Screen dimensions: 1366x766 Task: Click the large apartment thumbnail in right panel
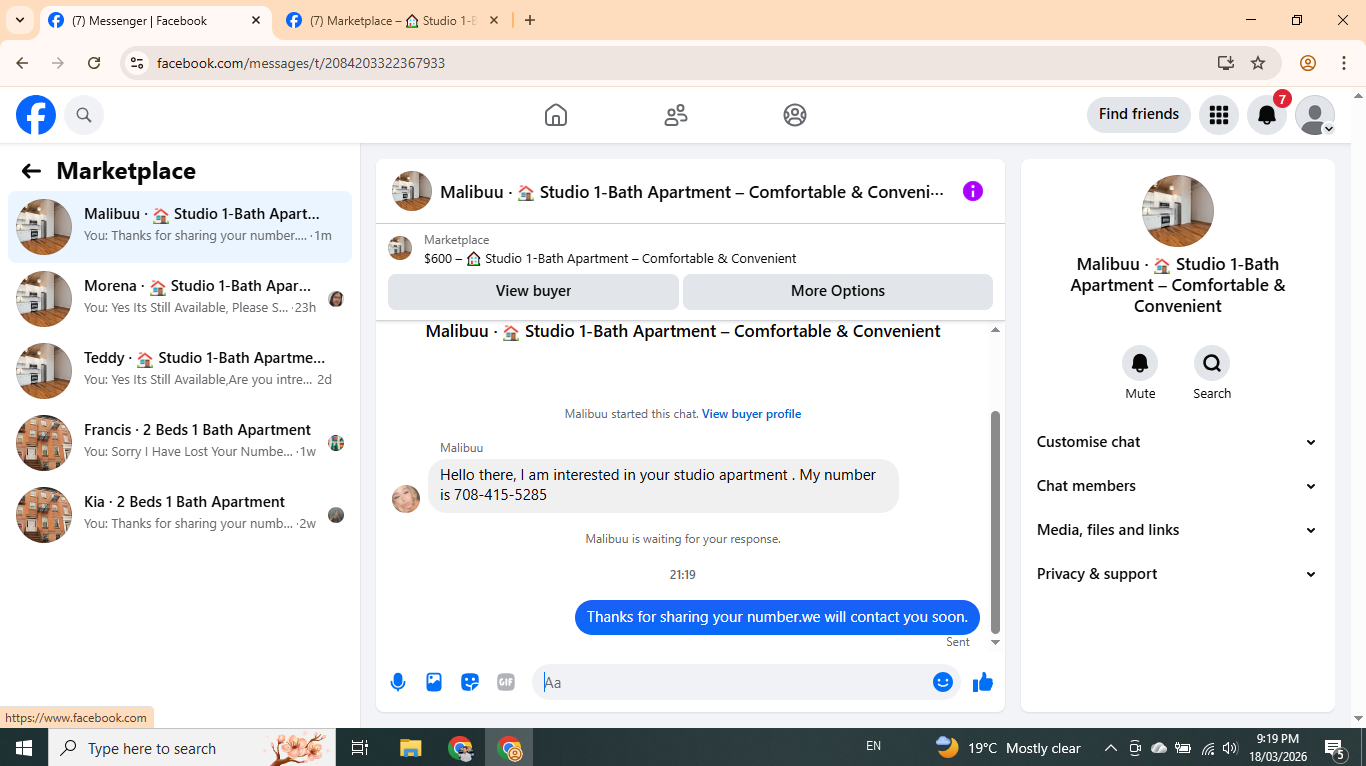[1178, 211]
